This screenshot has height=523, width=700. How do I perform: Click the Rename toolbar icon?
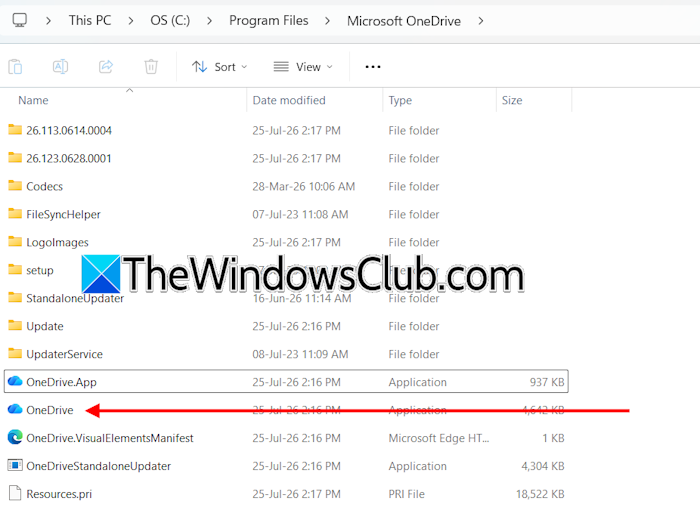(x=60, y=67)
